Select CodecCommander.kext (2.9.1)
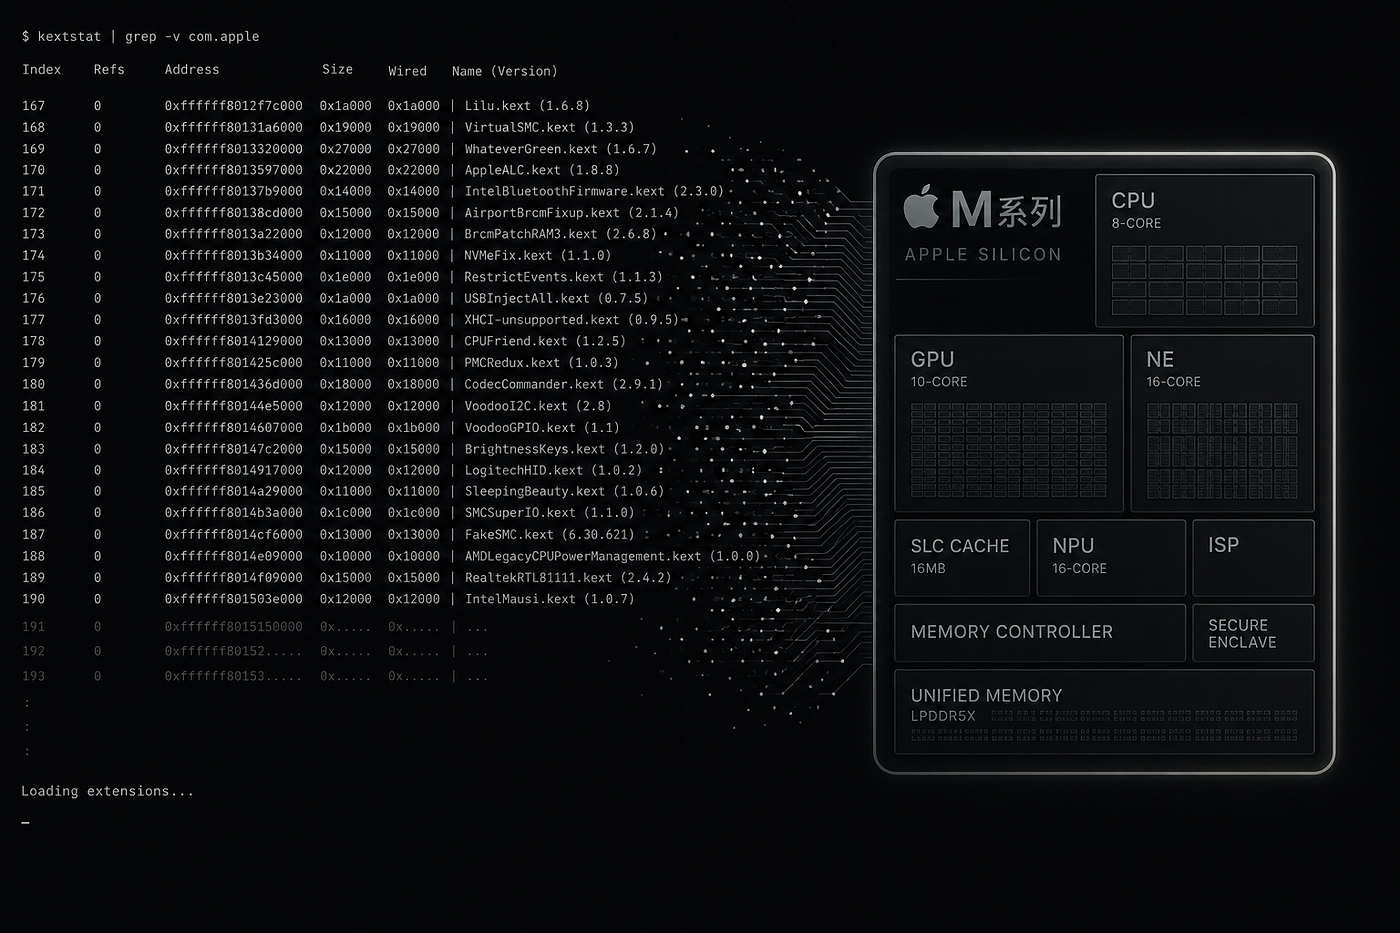Viewport: 1400px width, 933px height. coord(563,384)
